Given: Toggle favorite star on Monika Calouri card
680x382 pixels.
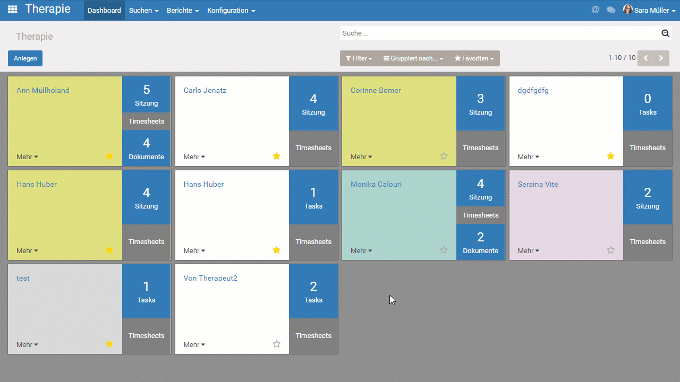Looking at the screenshot, I should (x=443, y=250).
